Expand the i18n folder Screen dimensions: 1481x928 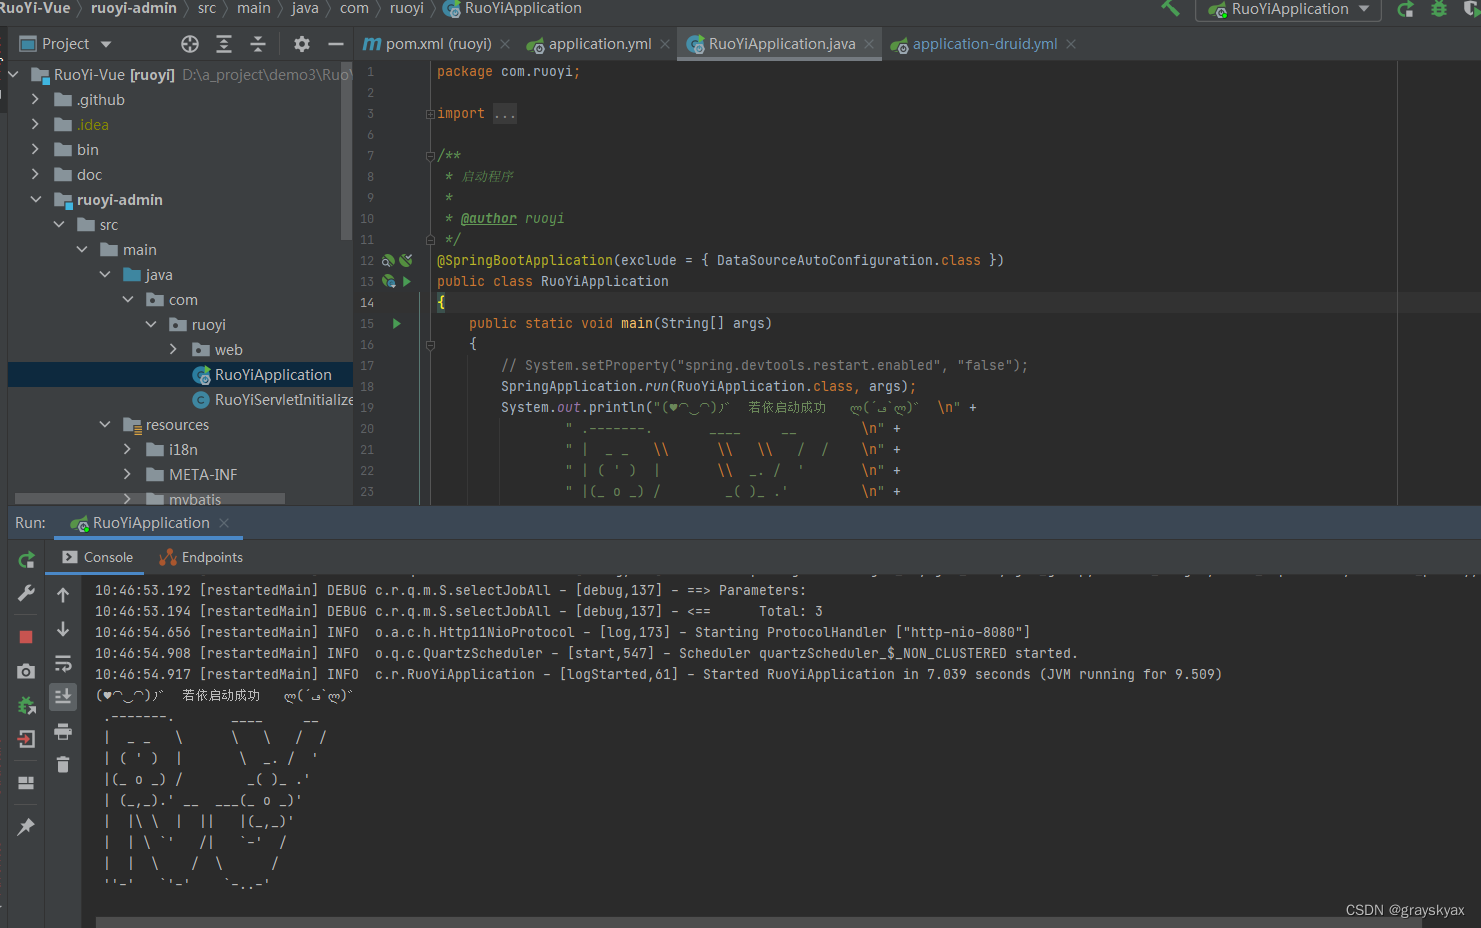point(127,450)
